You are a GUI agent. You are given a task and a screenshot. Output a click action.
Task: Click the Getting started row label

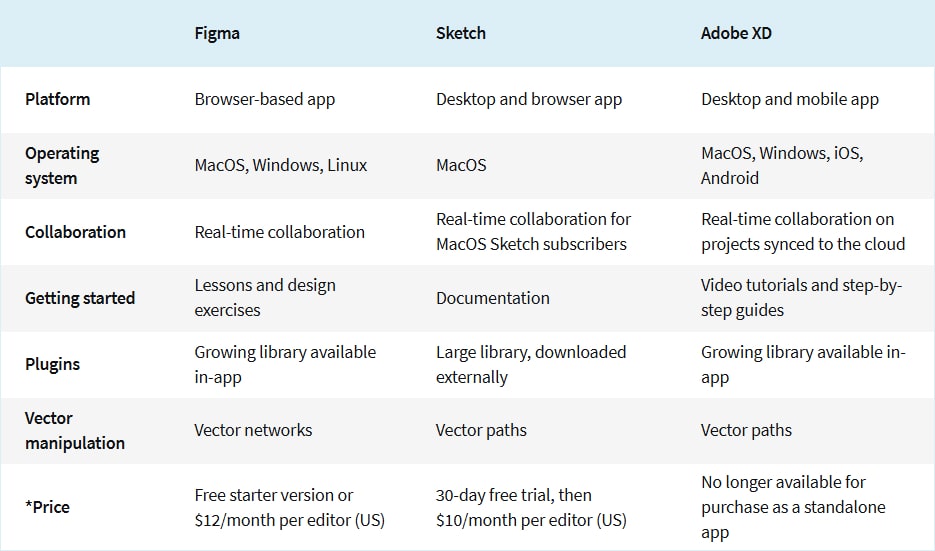click(80, 298)
